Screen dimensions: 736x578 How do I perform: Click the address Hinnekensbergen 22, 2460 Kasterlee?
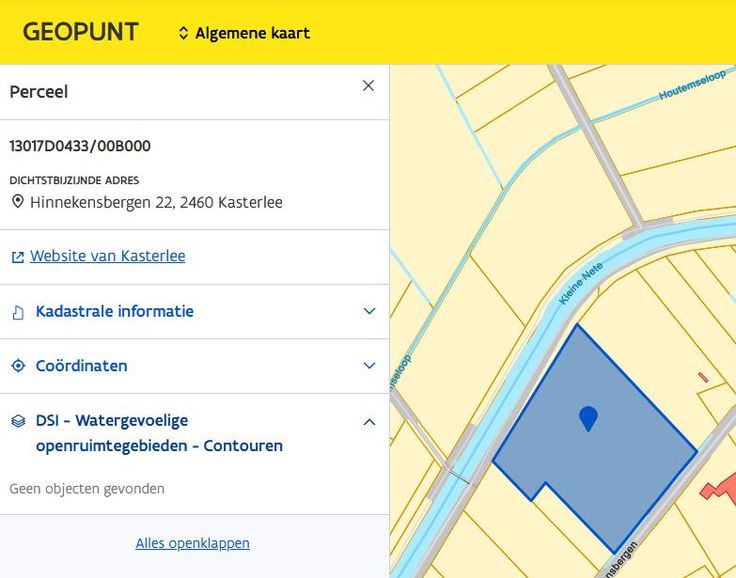[x=156, y=202]
